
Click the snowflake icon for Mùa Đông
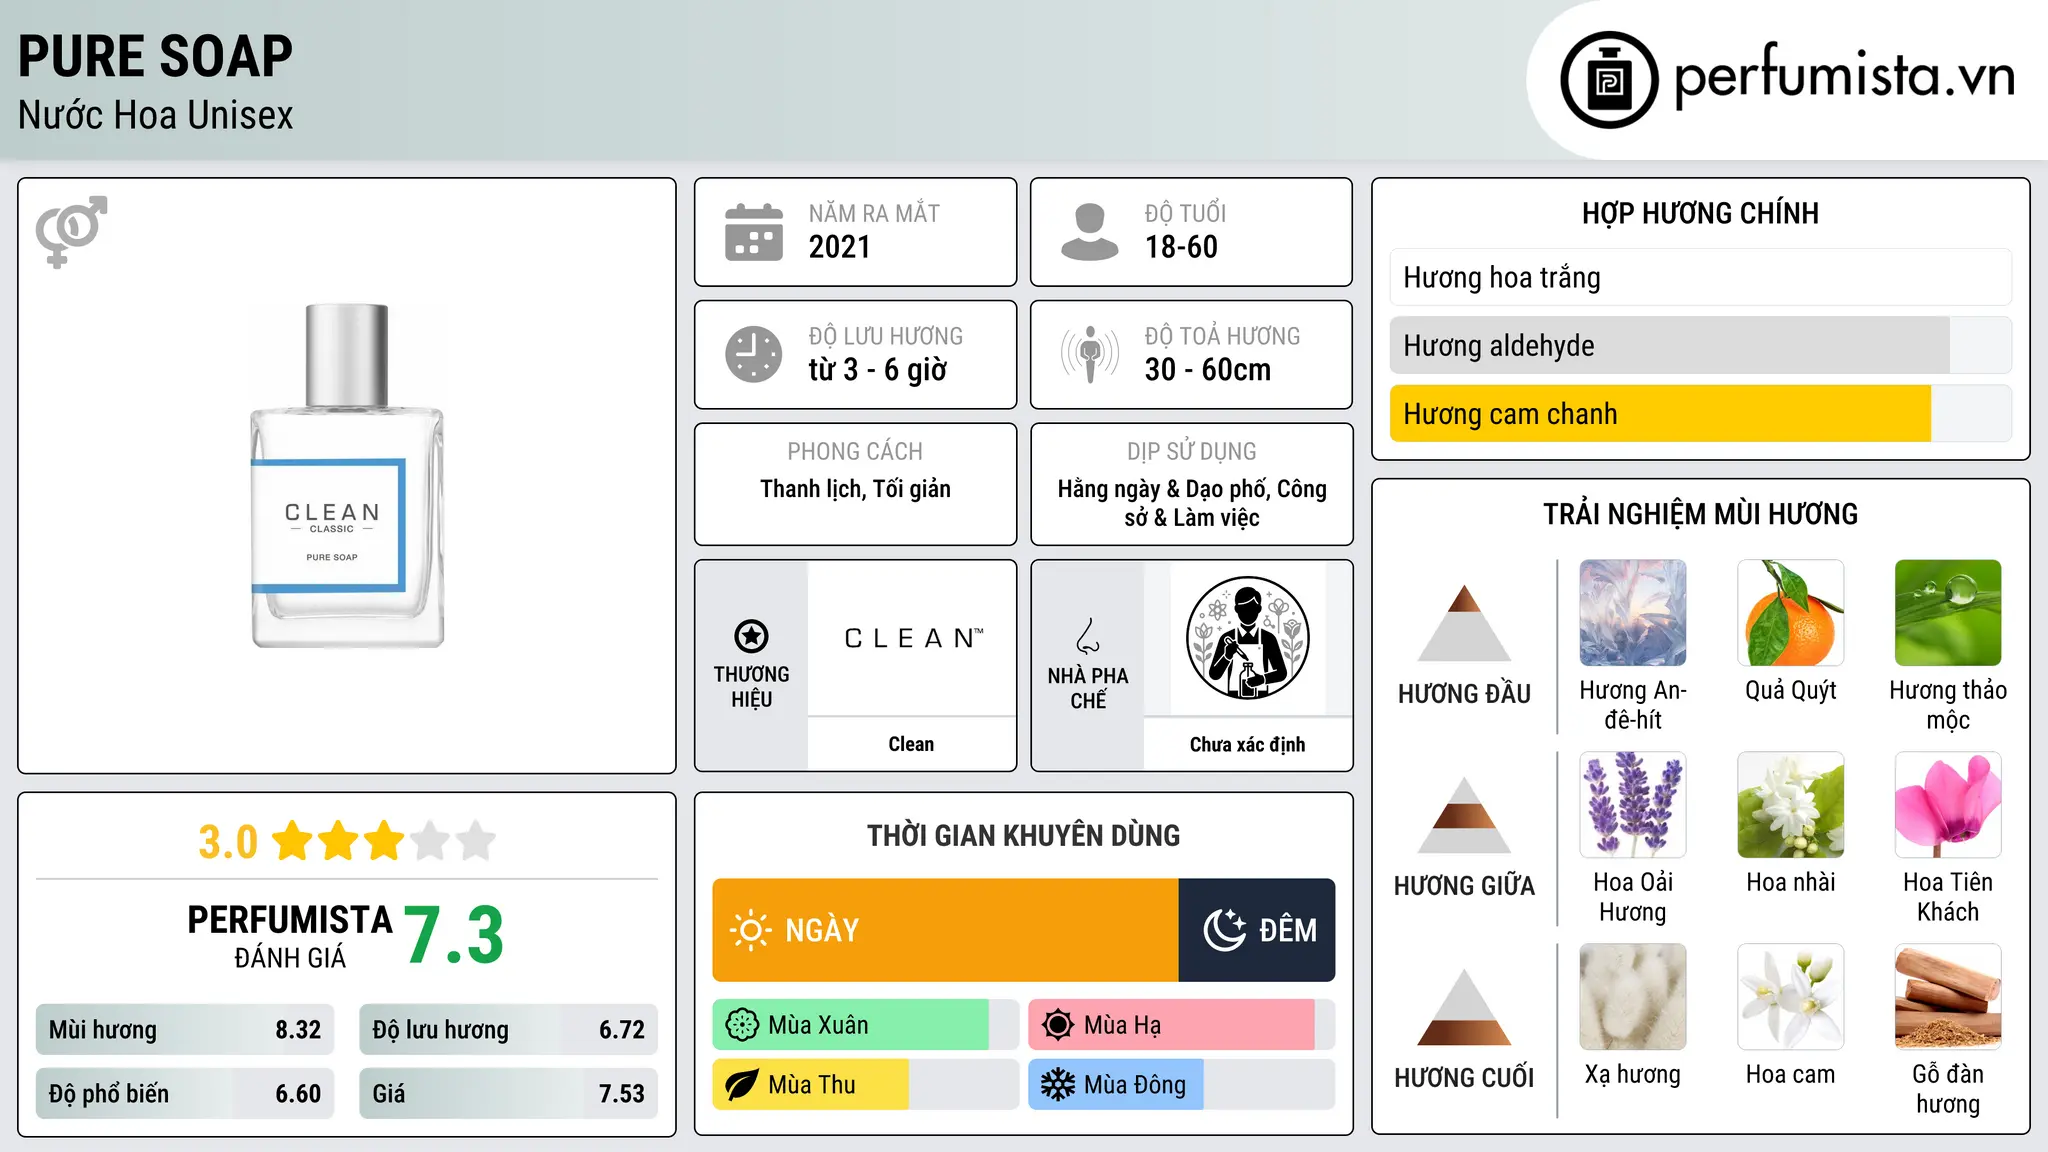(x=1058, y=1085)
